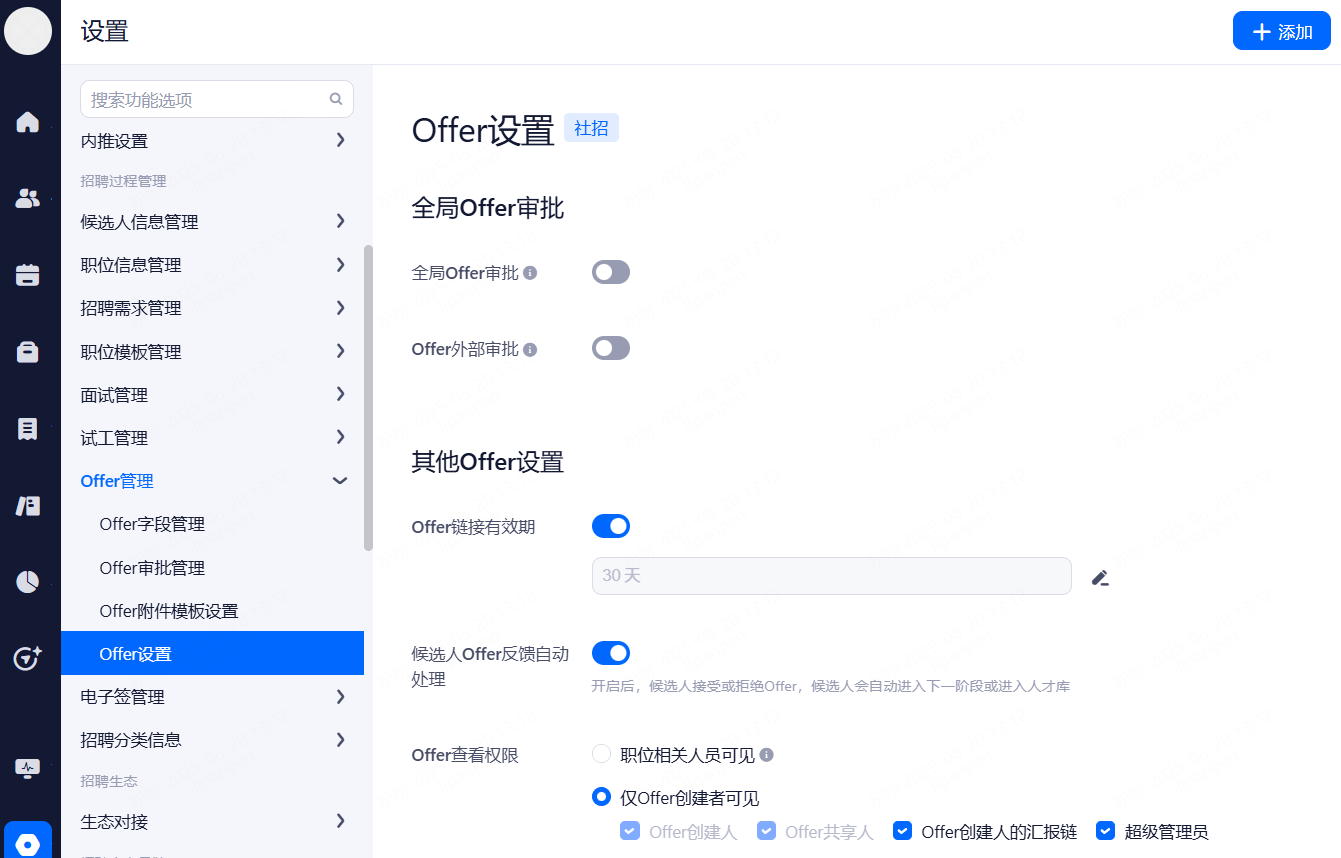Select 职位相关人员可见 radio option
1341x858 pixels.
click(601, 754)
